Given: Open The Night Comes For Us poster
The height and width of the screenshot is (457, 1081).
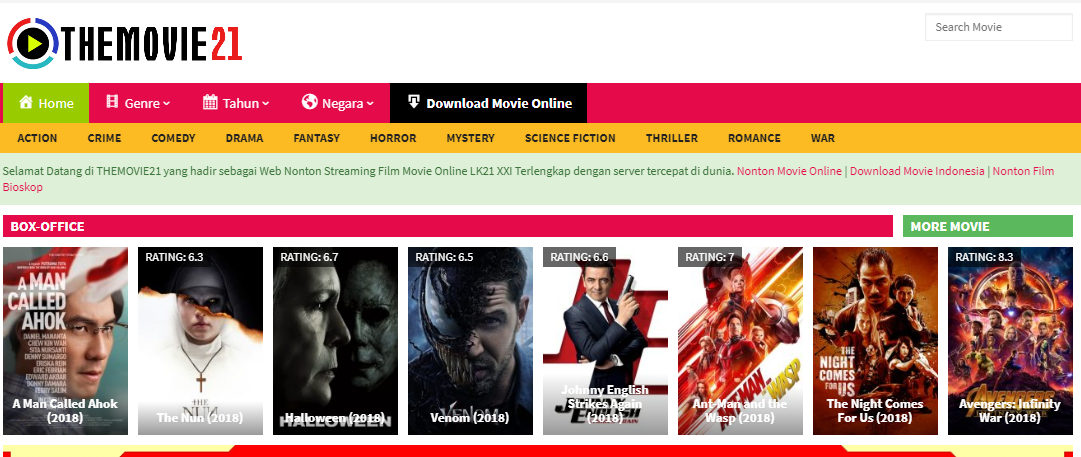Looking at the screenshot, I should click(876, 341).
